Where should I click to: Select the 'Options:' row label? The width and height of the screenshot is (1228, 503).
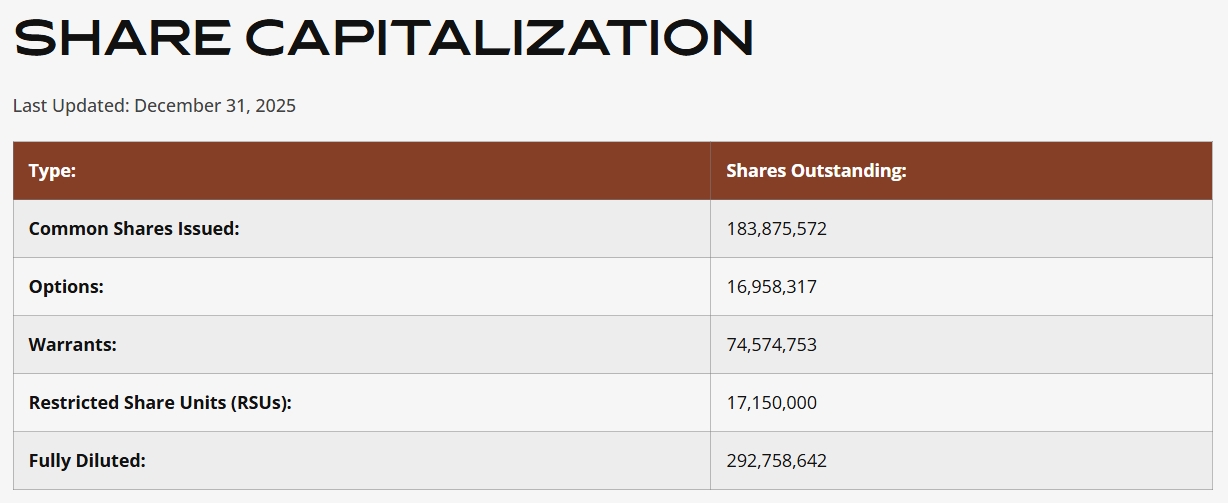click(66, 287)
